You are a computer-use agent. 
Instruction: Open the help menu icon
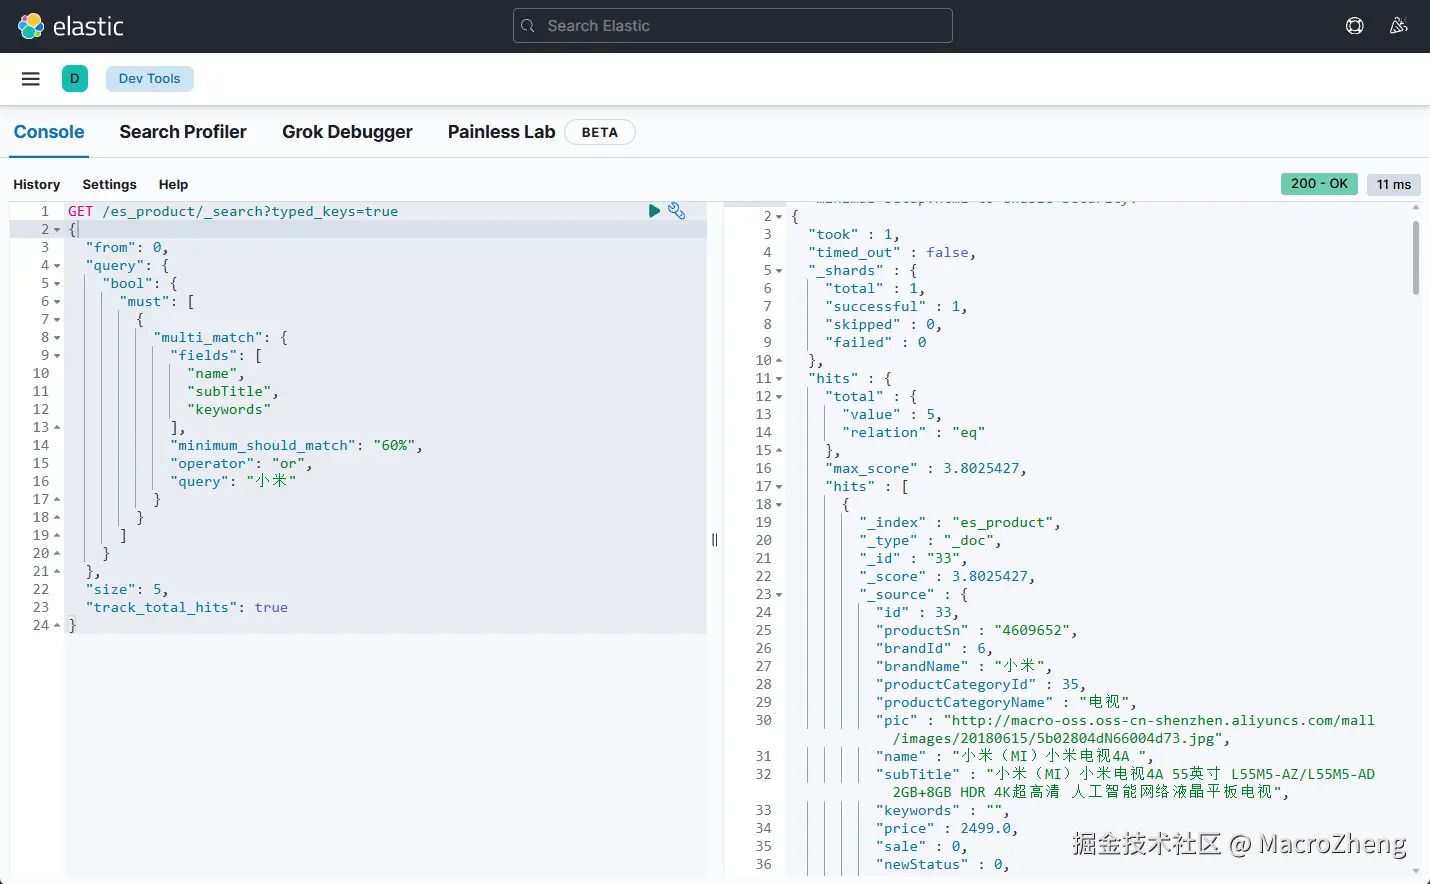(x=1355, y=26)
